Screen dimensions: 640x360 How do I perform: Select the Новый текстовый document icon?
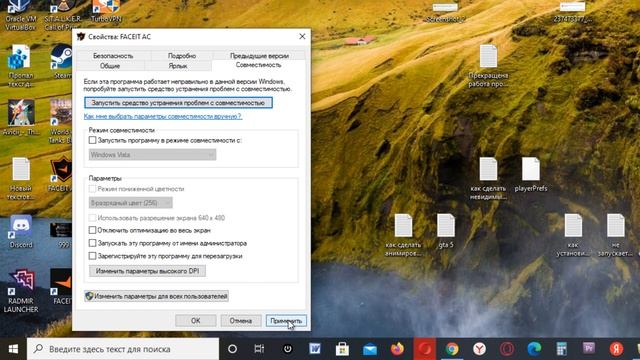pyautogui.click(x=20, y=179)
